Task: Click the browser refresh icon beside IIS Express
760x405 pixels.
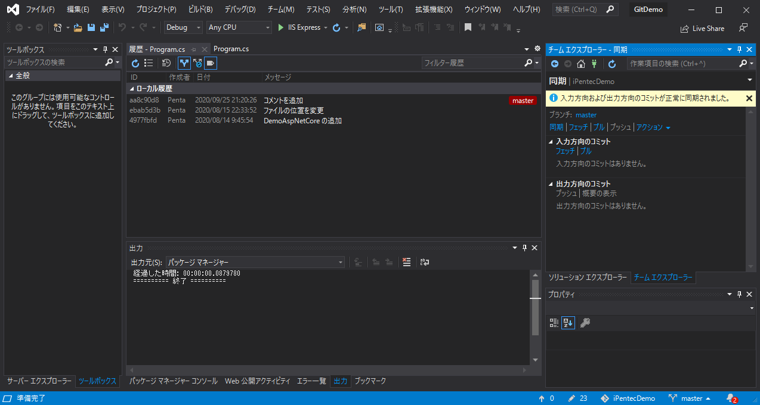Action: pos(336,28)
